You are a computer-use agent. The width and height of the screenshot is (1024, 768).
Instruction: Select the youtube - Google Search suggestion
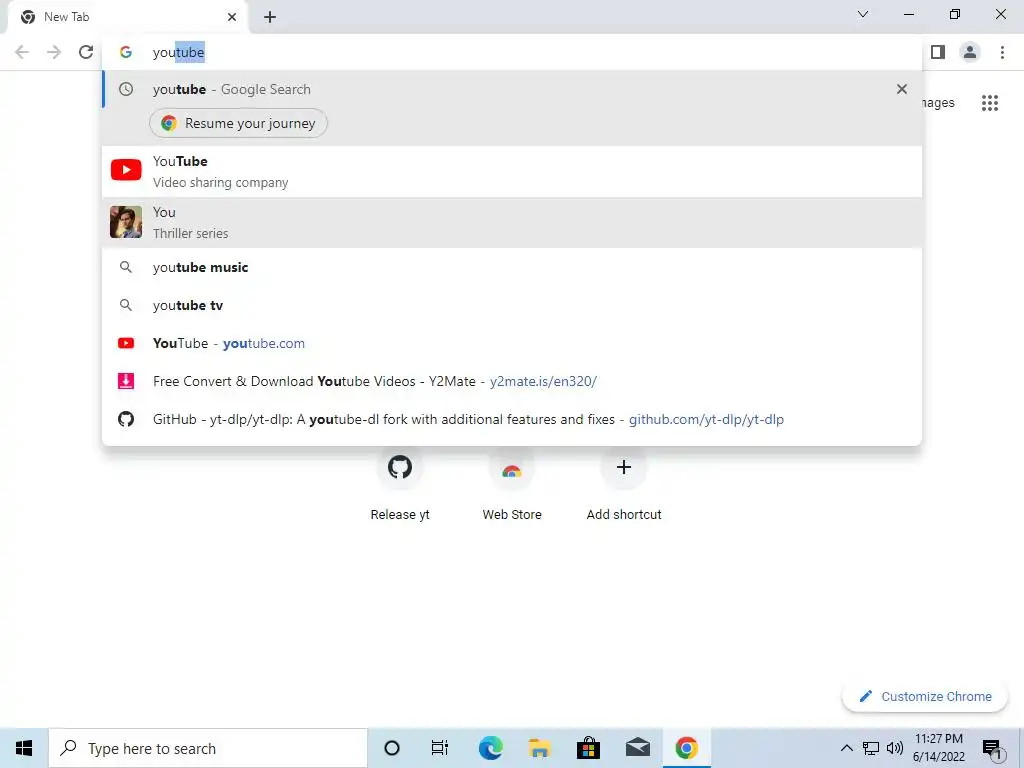click(512, 89)
